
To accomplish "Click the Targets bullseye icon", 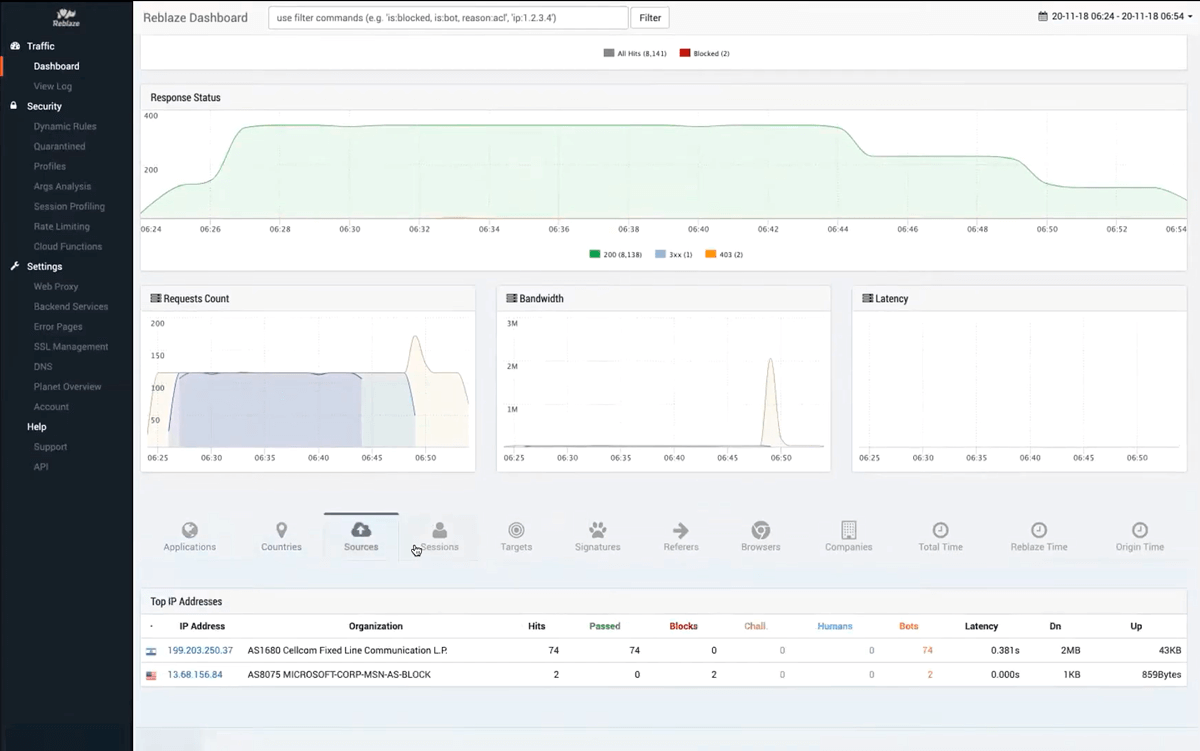I will click(516, 530).
